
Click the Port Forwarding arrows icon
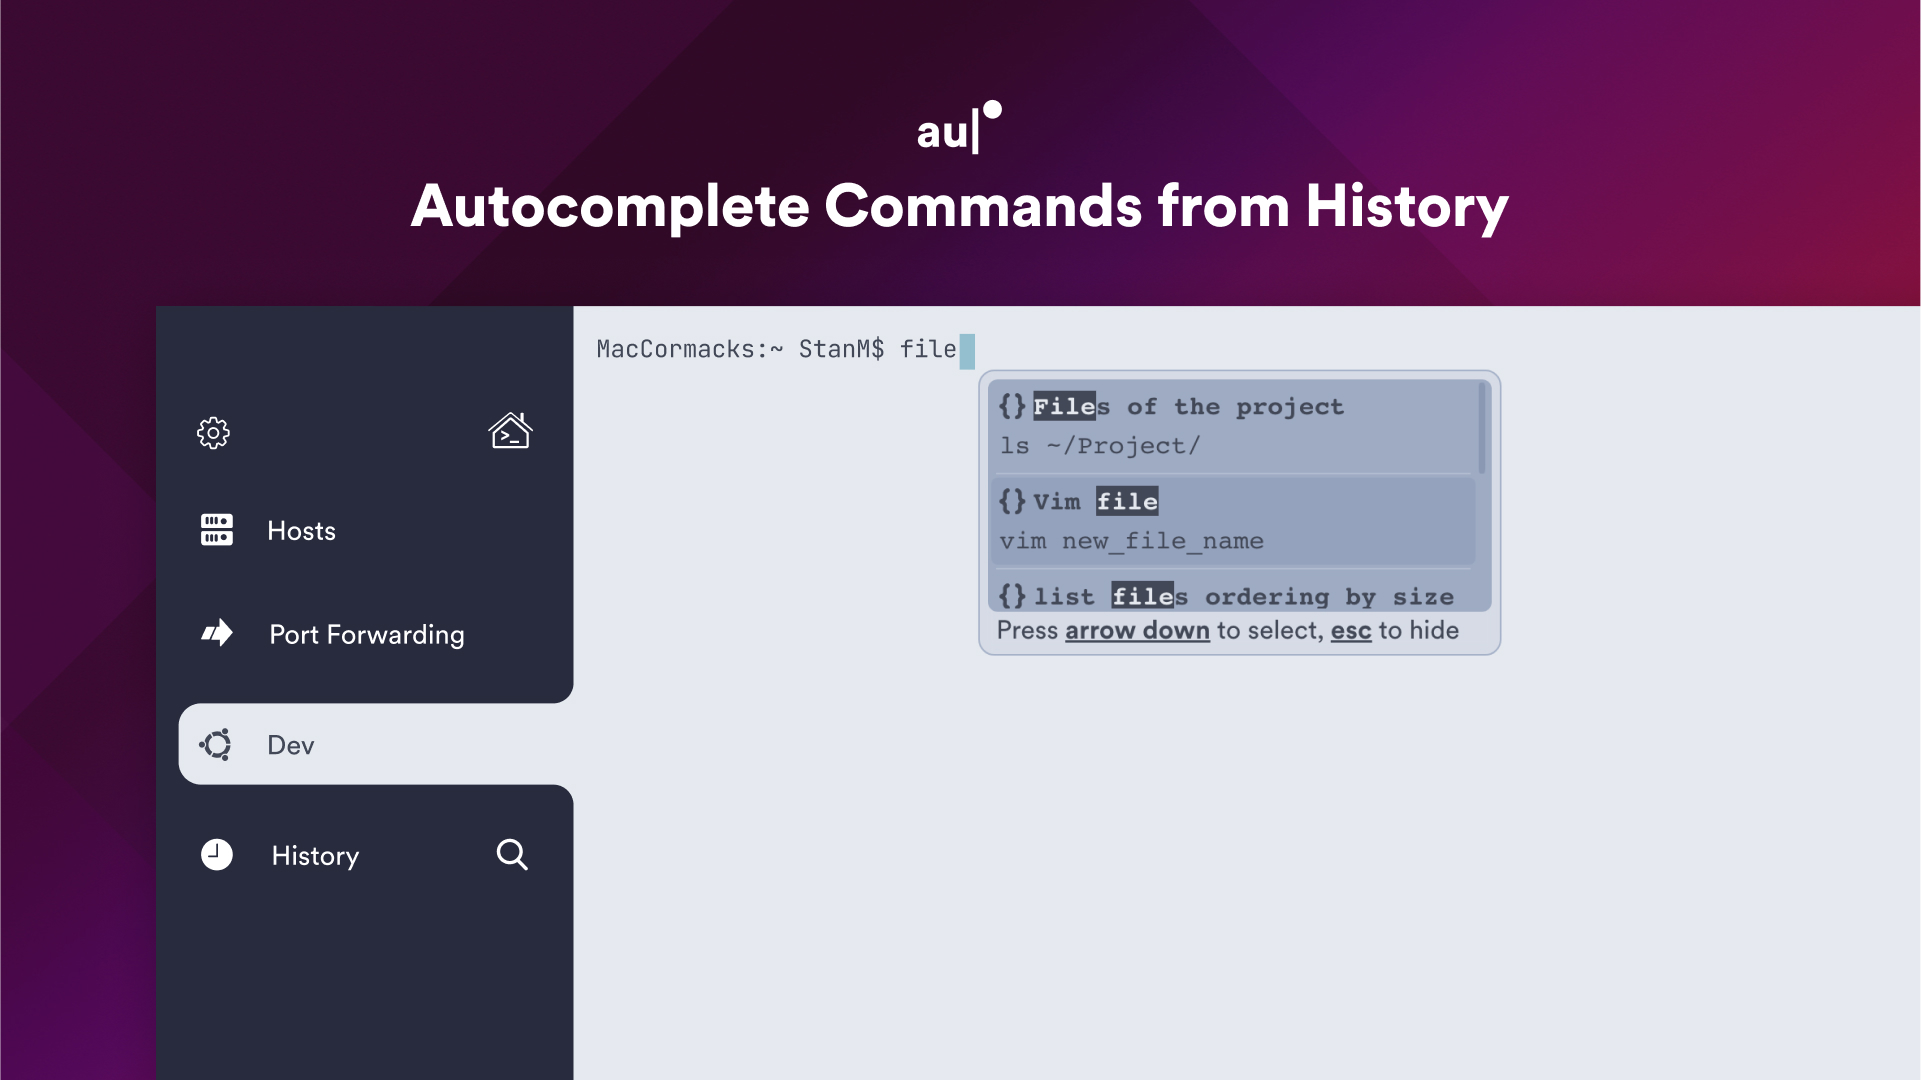(216, 633)
